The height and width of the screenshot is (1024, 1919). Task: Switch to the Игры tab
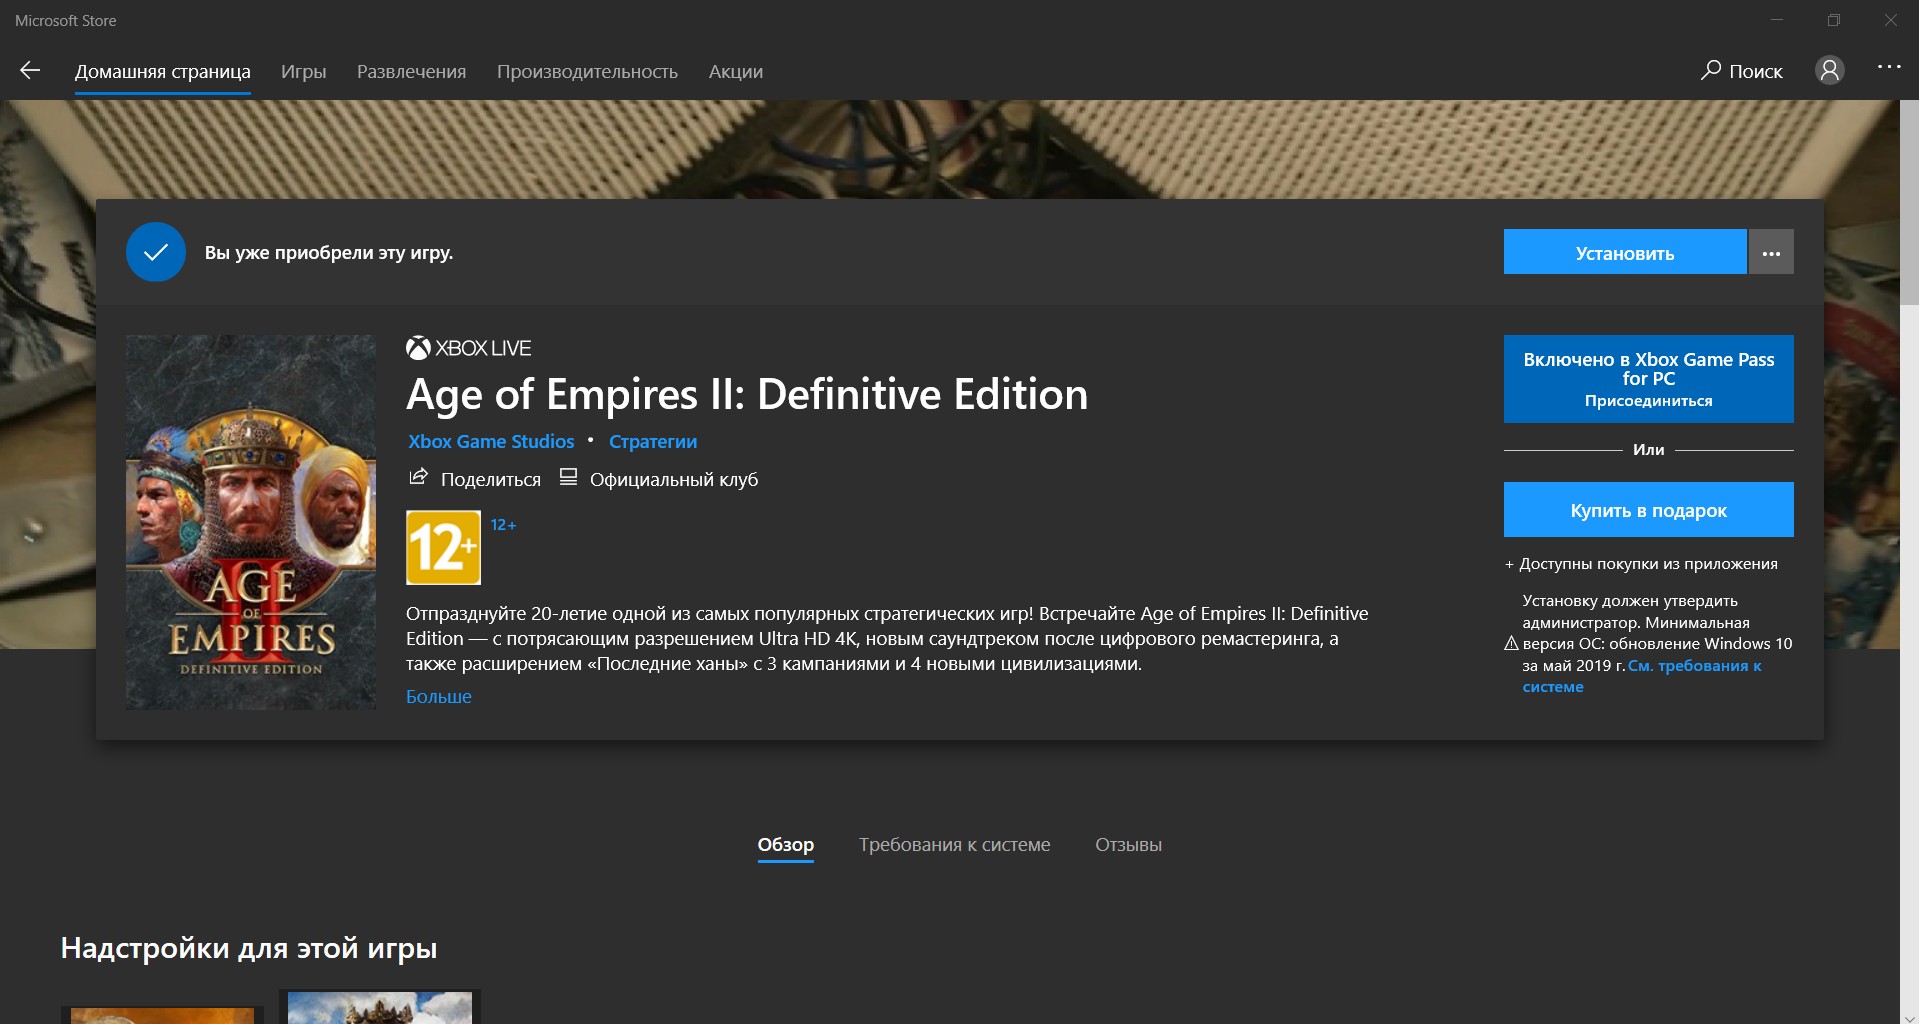pyautogui.click(x=303, y=72)
